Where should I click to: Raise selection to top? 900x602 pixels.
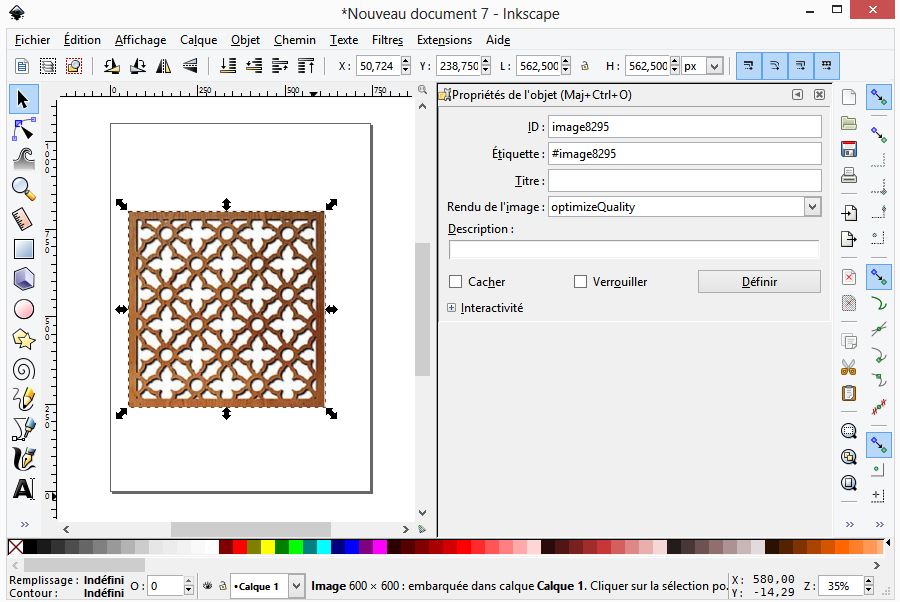tap(306, 66)
